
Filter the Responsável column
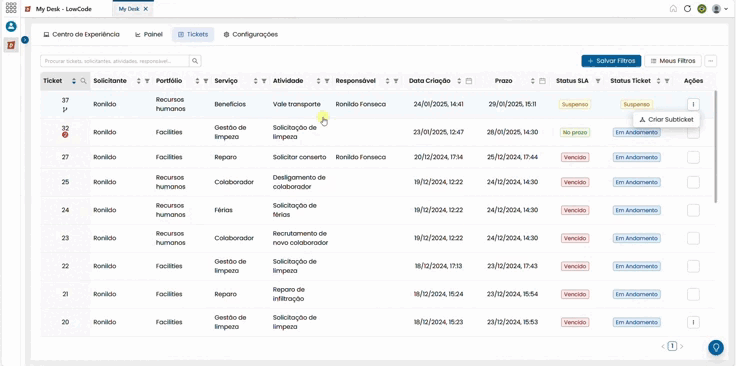[396, 81]
